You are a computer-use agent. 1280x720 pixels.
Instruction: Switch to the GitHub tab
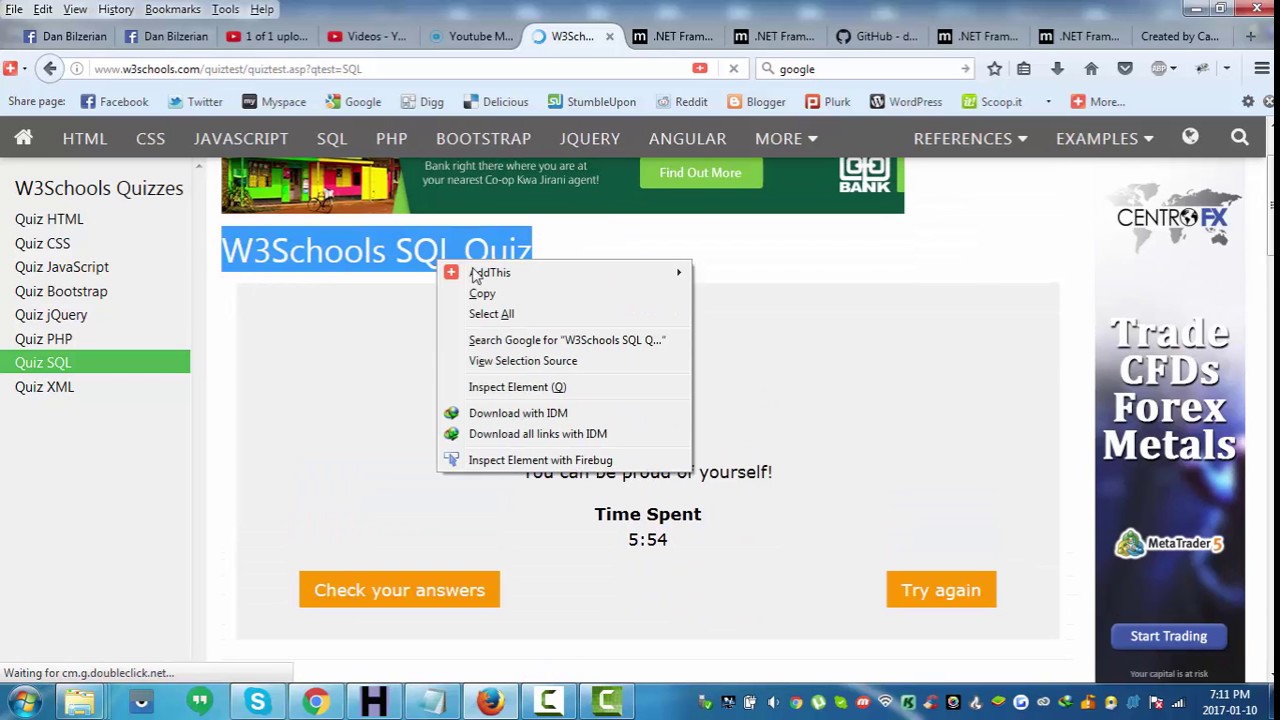tap(877, 37)
